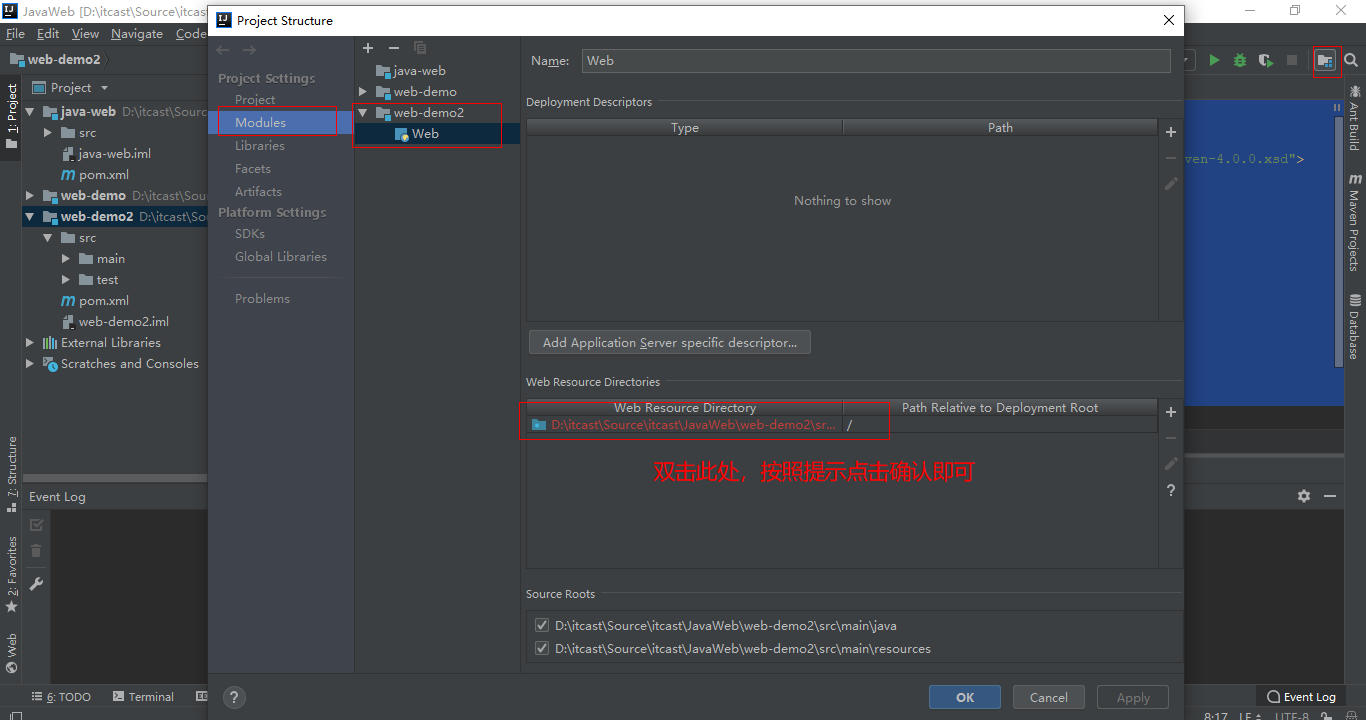Click Add Application Server specific descriptor button
This screenshot has width=1366, height=720.
point(669,343)
